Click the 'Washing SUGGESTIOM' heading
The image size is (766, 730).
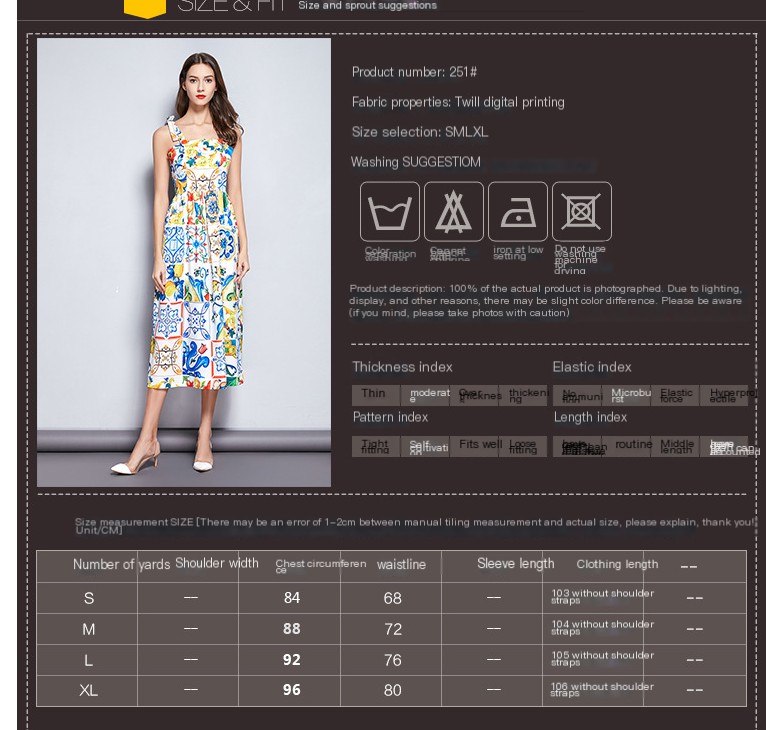[x=416, y=162]
